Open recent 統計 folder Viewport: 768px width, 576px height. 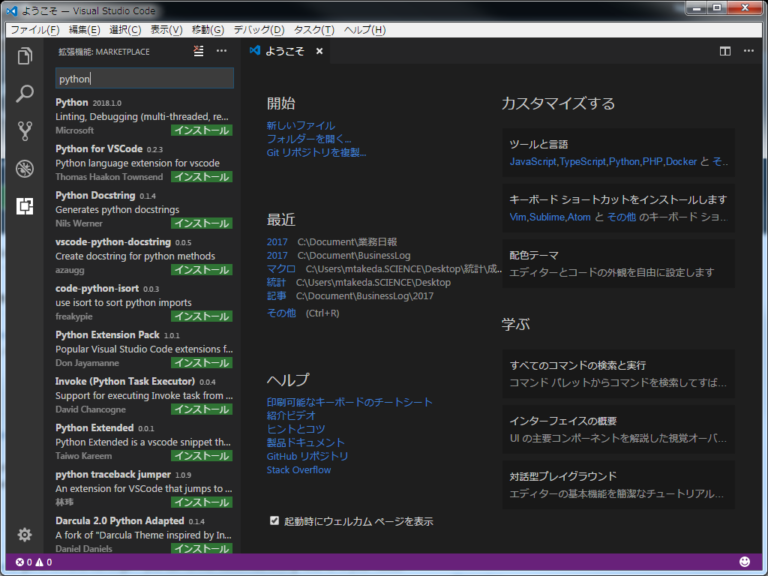(276, 283)
